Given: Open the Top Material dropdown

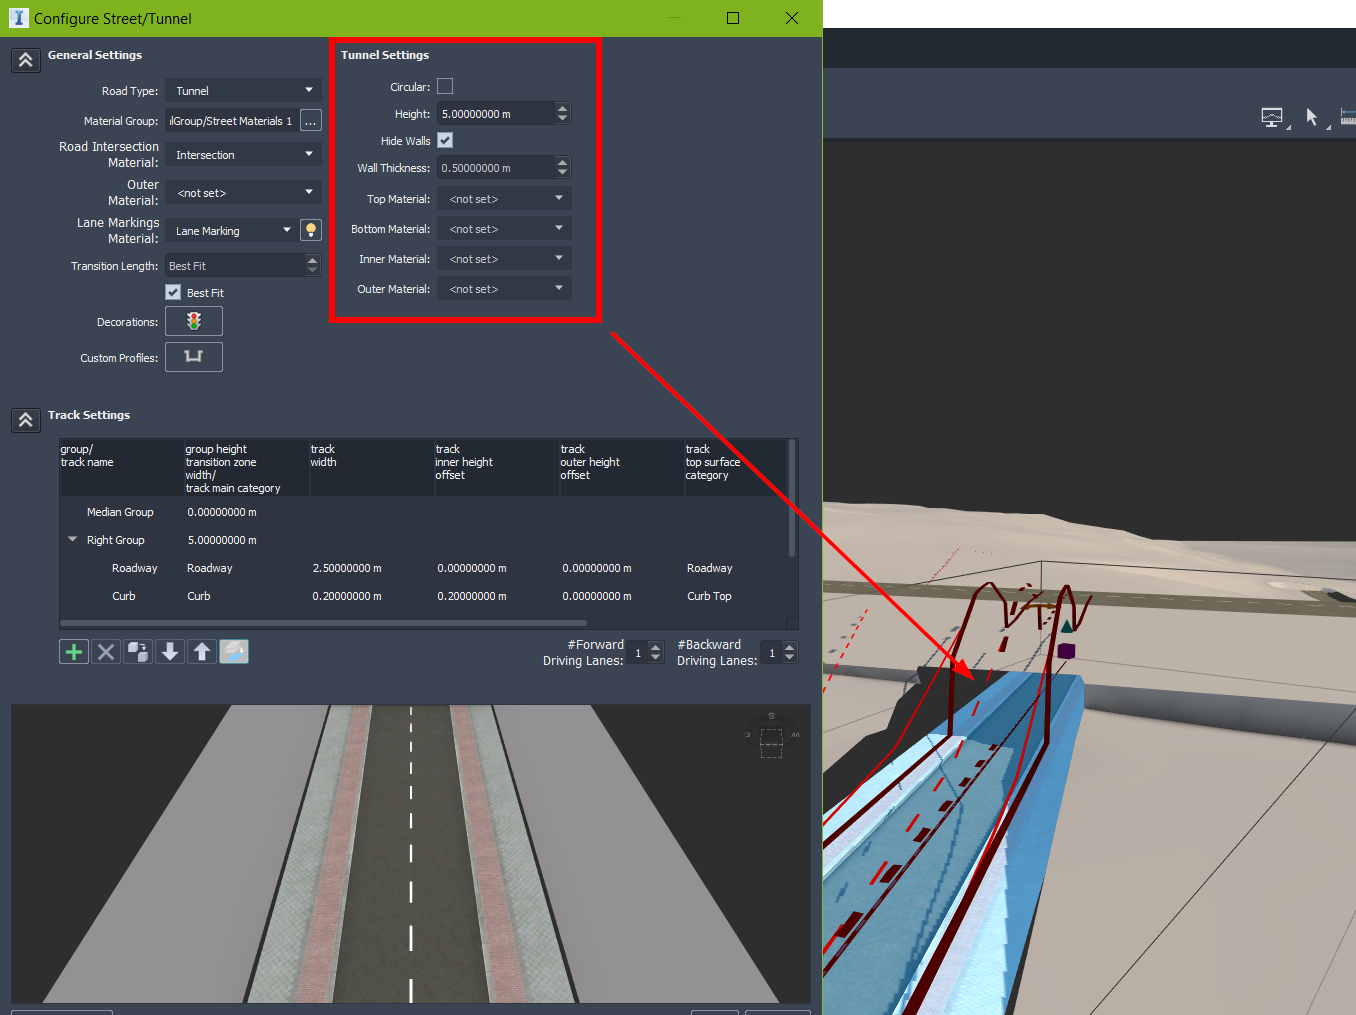Looking at the screenshot, I should coord(503,198).
